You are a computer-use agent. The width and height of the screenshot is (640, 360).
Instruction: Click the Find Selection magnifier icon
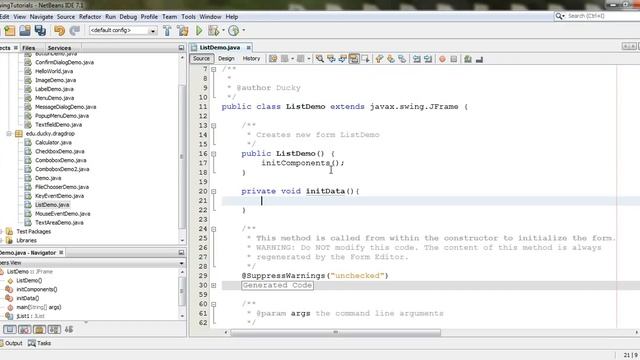pos(320,59)
